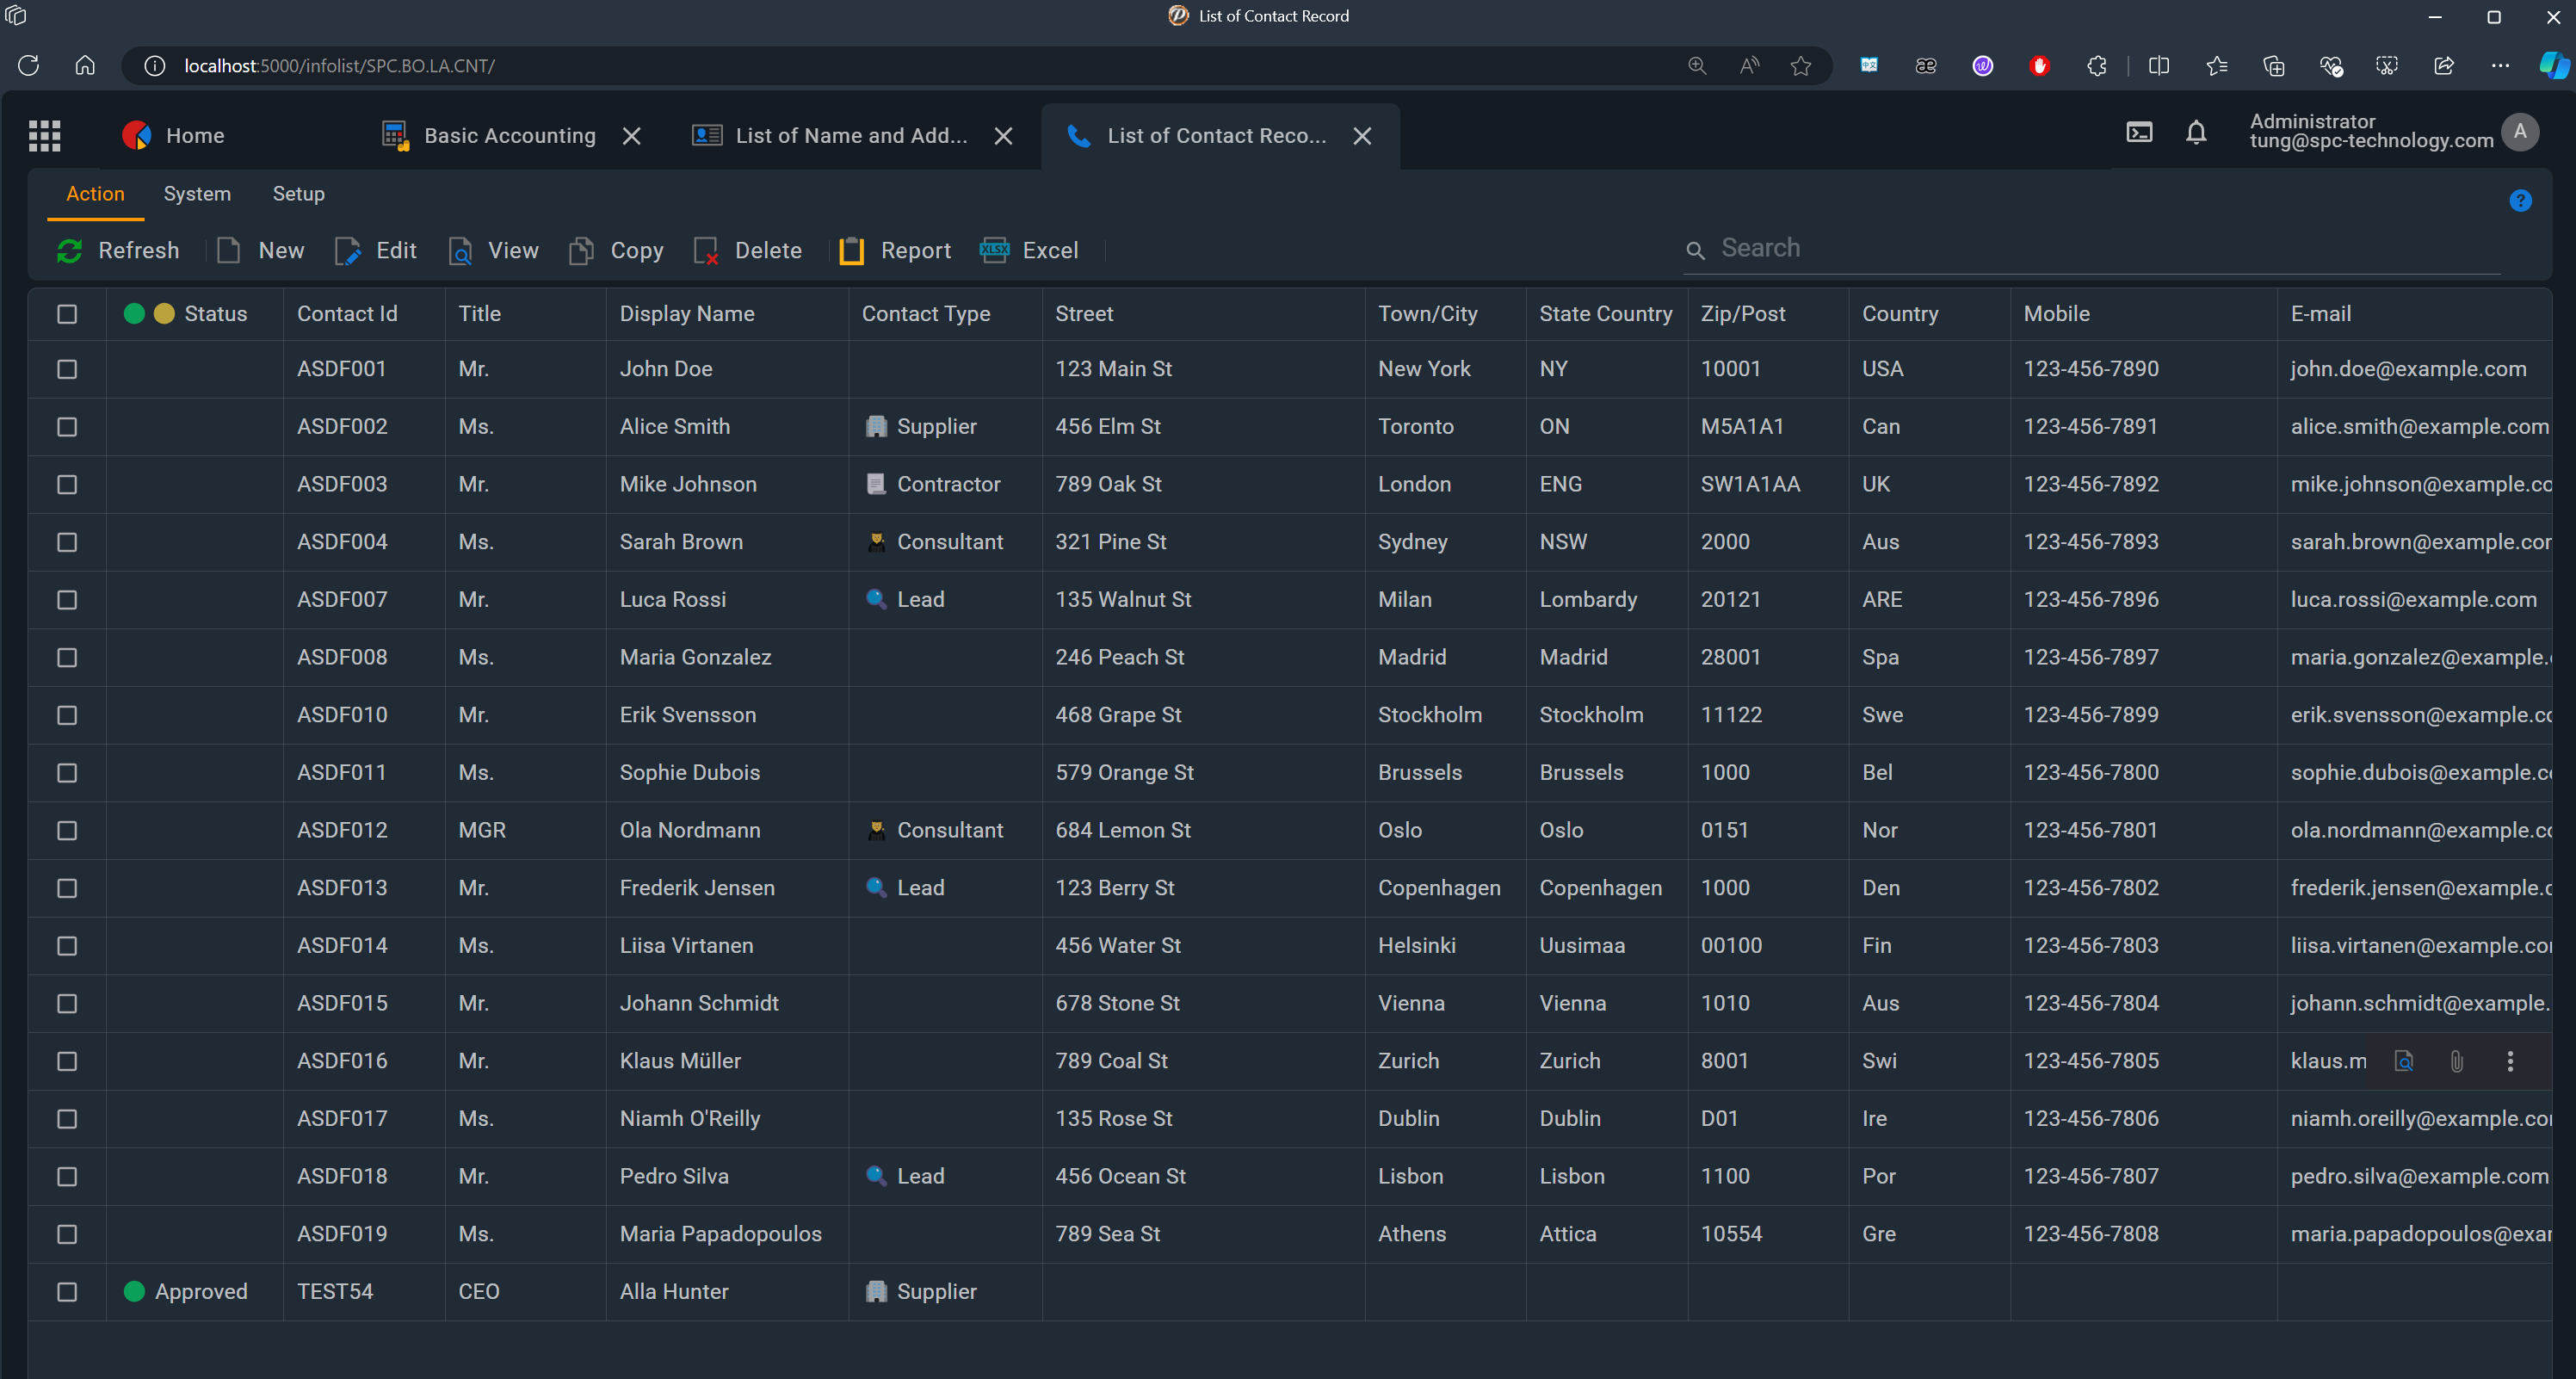Click the Refresh toolbar button
Image resolution: width=2576 pixels, height=1379 pixels.
(x=118, y=251)
